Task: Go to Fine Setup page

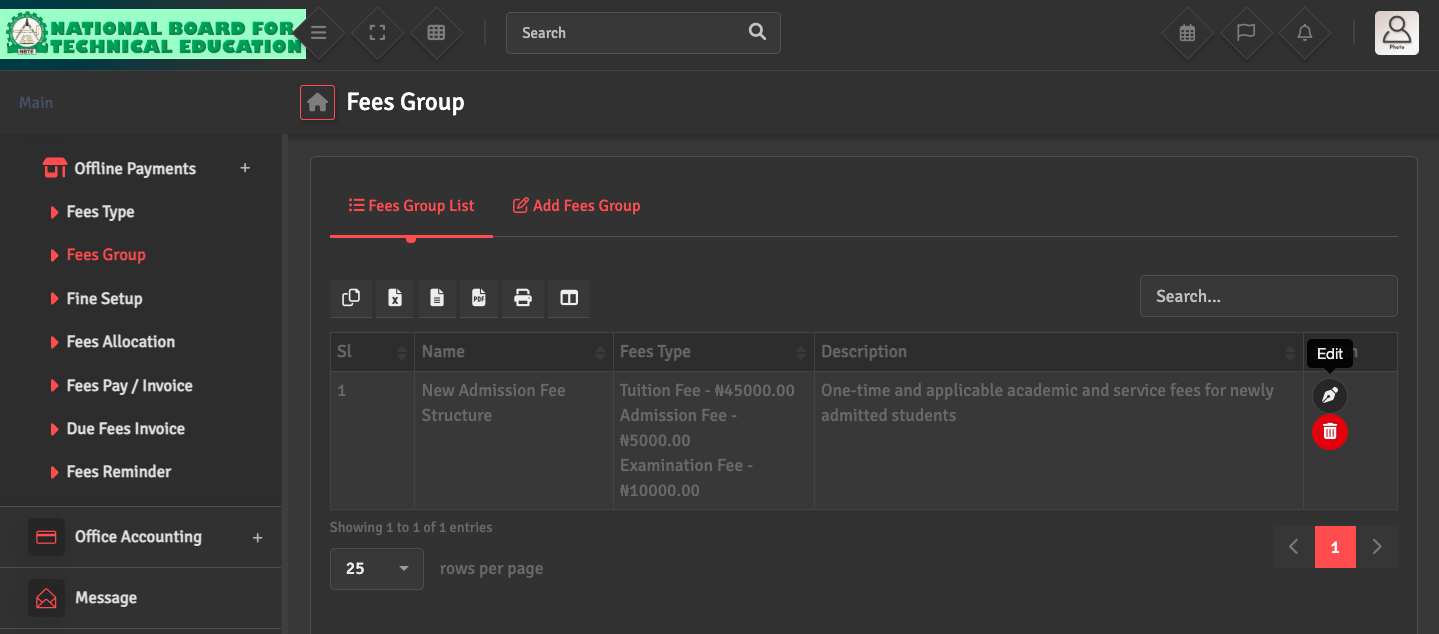Action: (x=104, y=299)
